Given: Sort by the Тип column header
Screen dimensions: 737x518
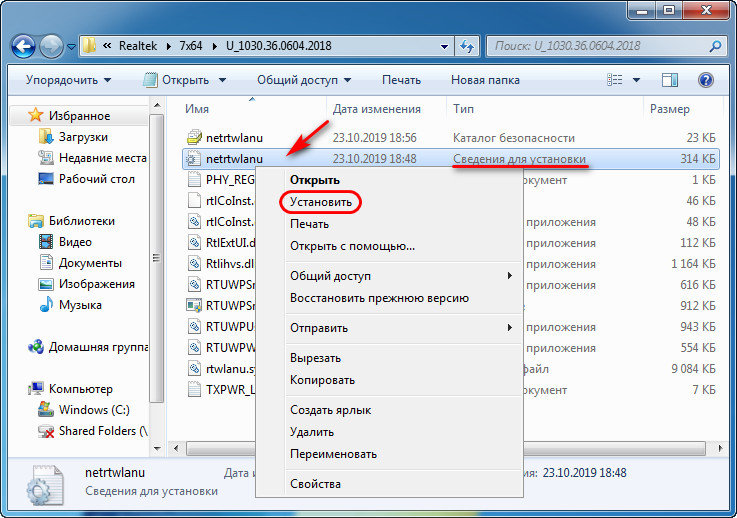Looking at the screenshot, I should 463,109.
